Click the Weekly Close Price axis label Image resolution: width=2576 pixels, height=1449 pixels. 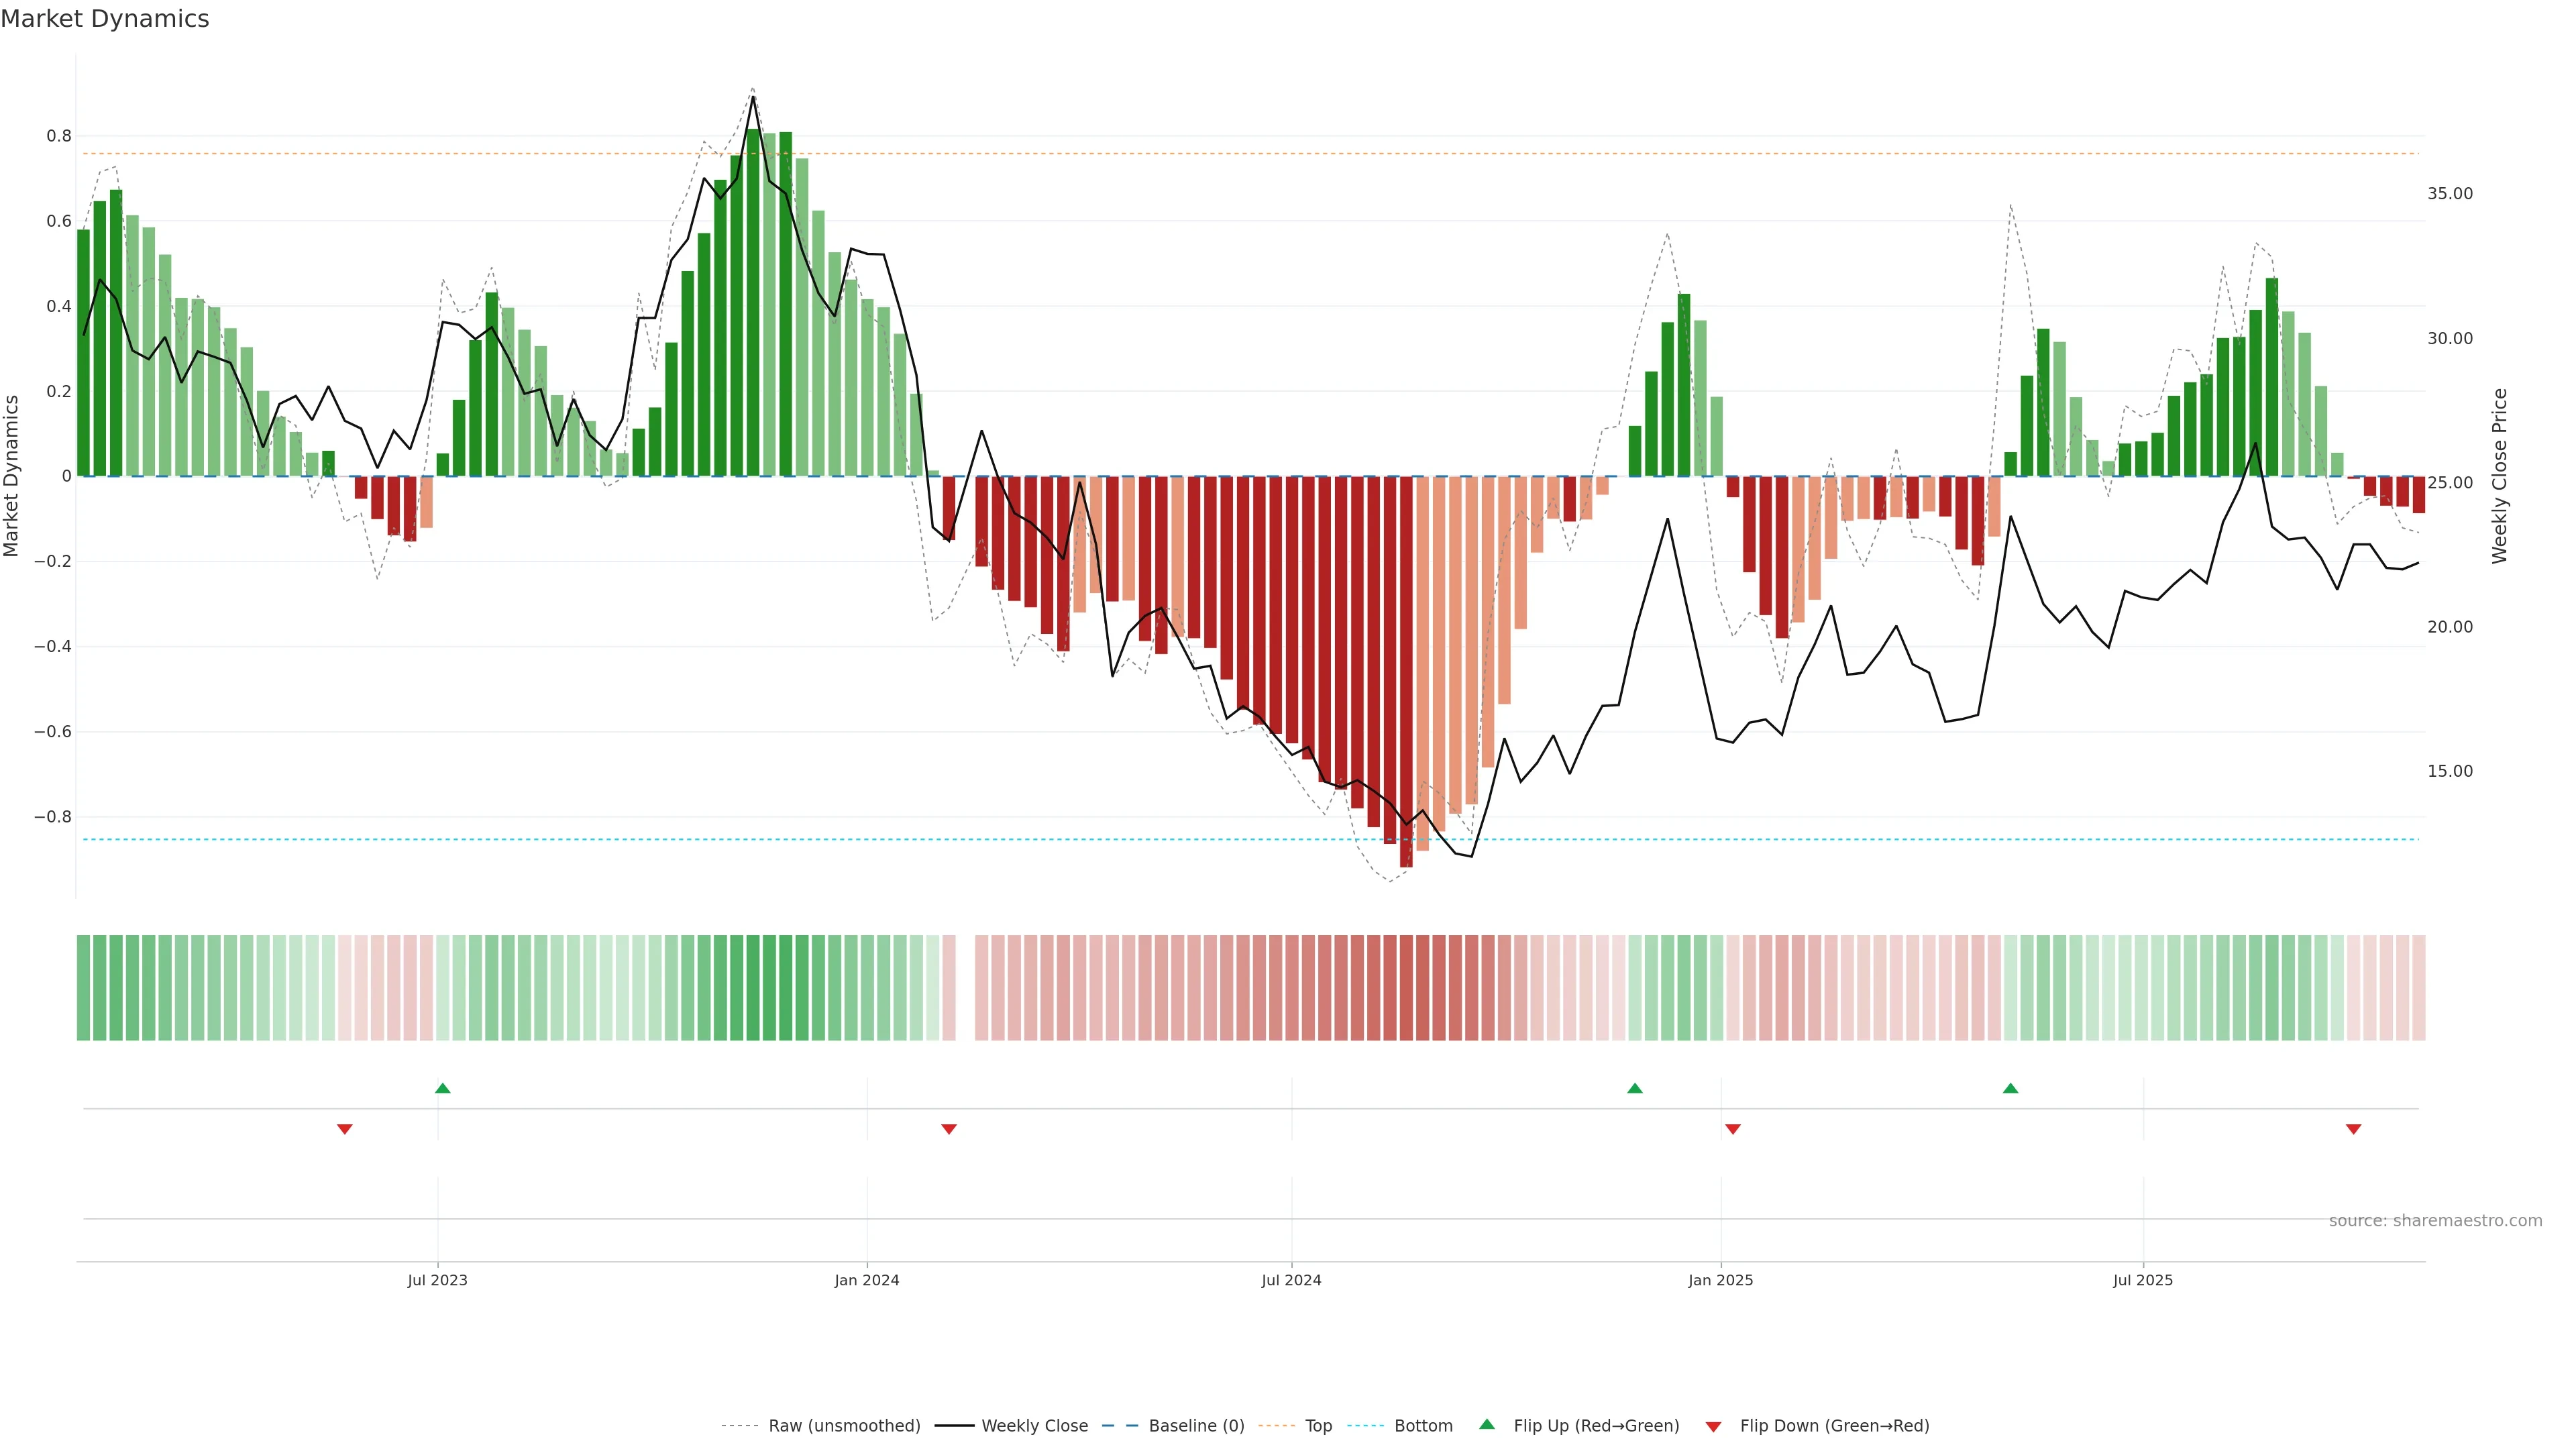(2499, 476)
